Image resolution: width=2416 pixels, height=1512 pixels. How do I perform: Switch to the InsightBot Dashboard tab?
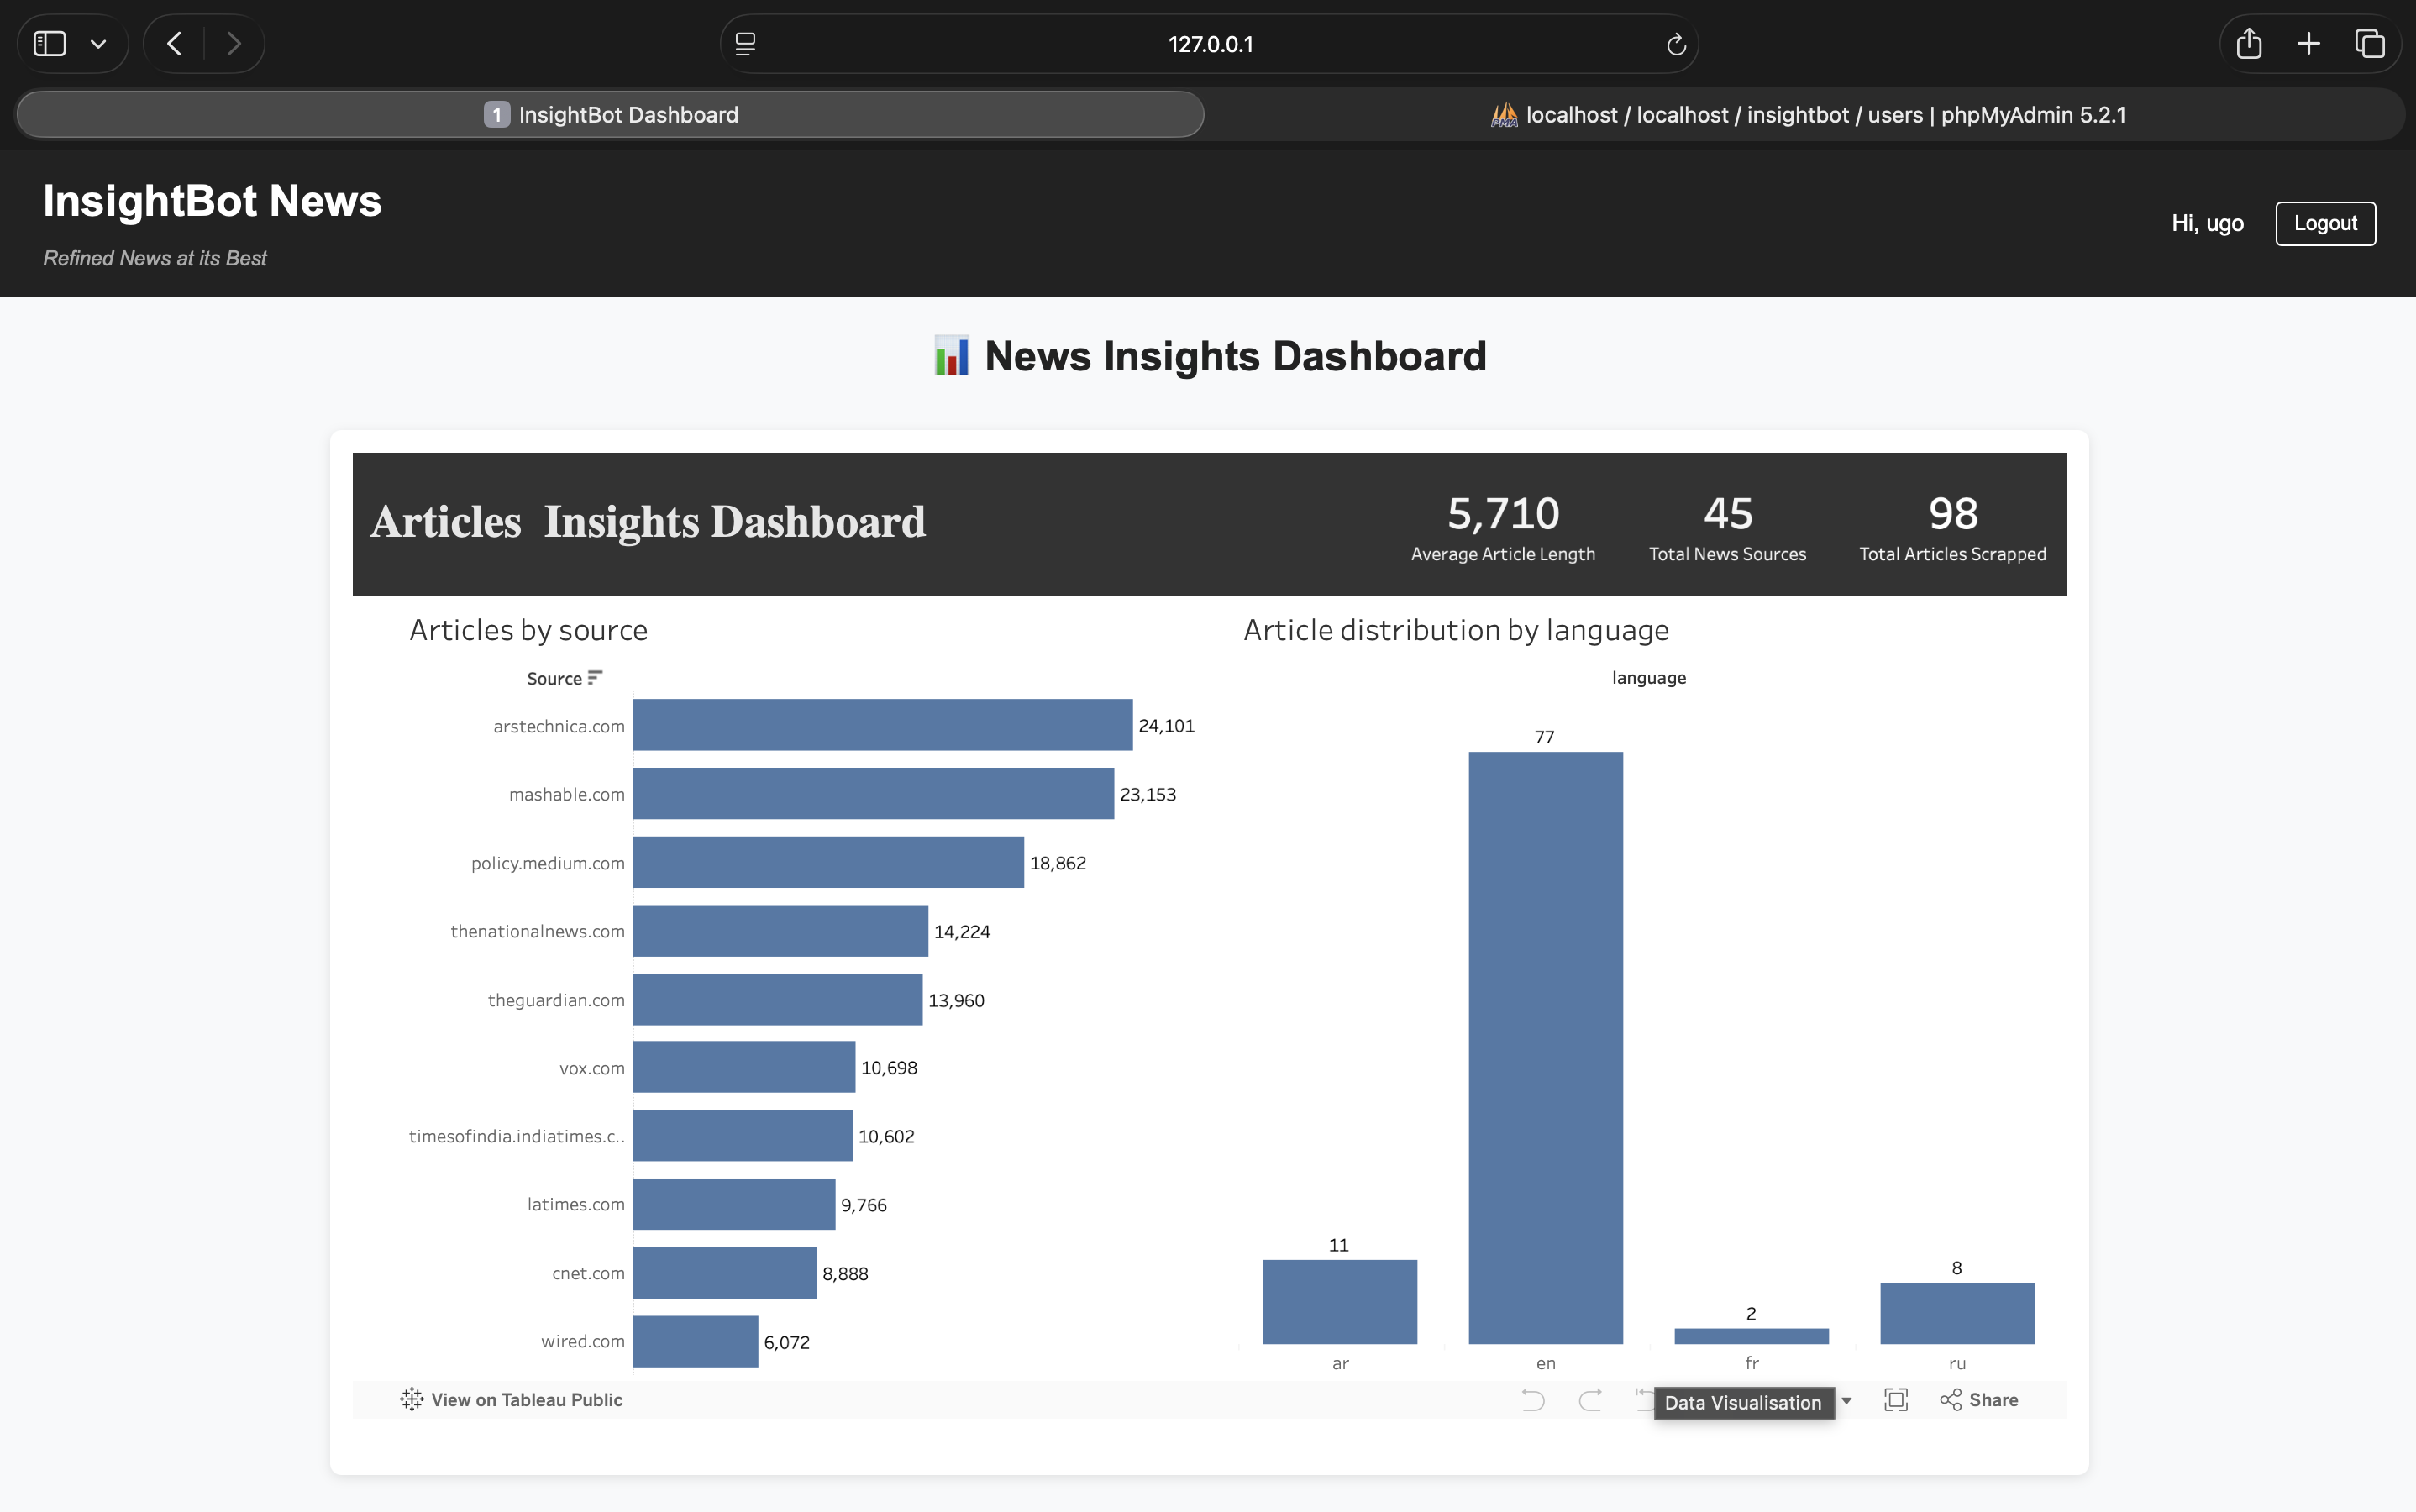coord(610,114)
